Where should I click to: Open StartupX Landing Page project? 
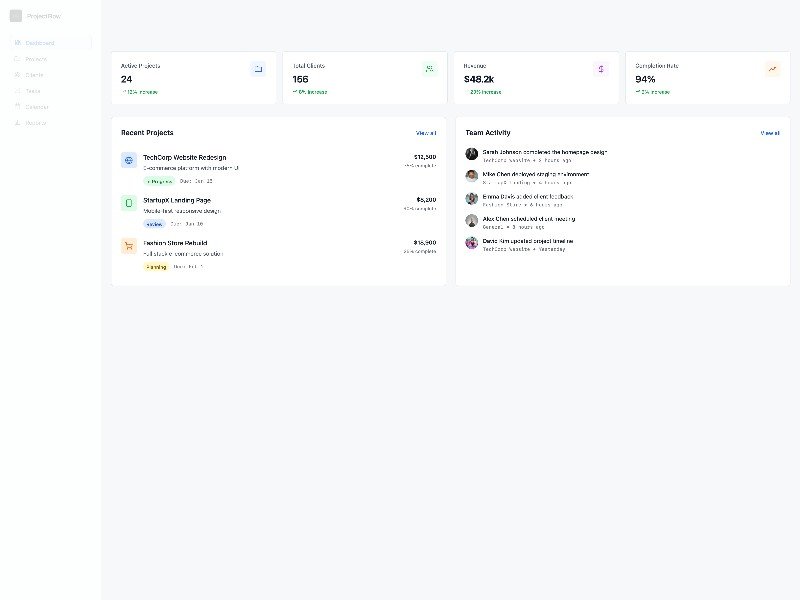pyautogui.click(x=177, y=200)
